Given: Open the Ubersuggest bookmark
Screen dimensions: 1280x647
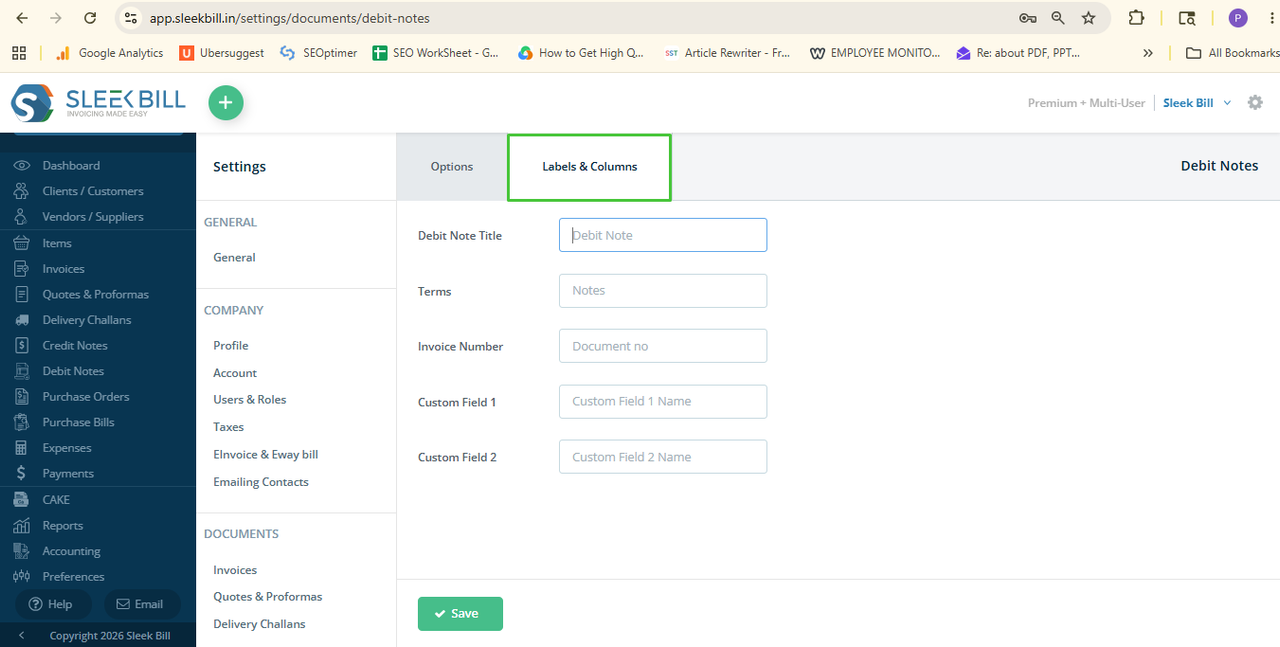Looking at the screenshot, I should (222, 53).
